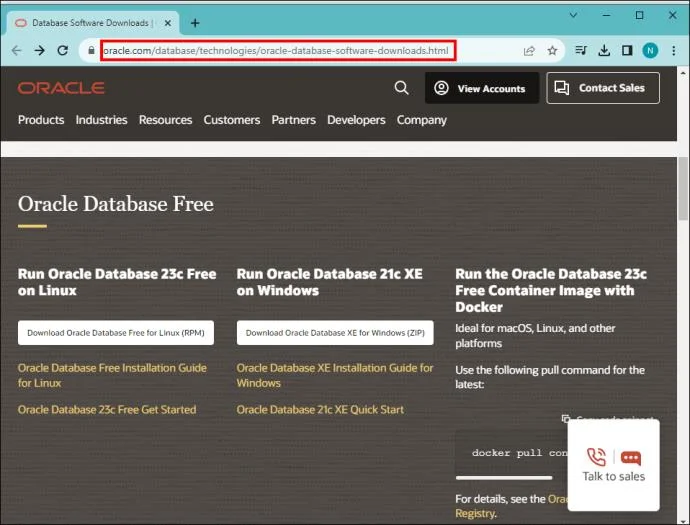Click the phone icon in Talk to sales
690x525 pixels.
pos(596,457)
